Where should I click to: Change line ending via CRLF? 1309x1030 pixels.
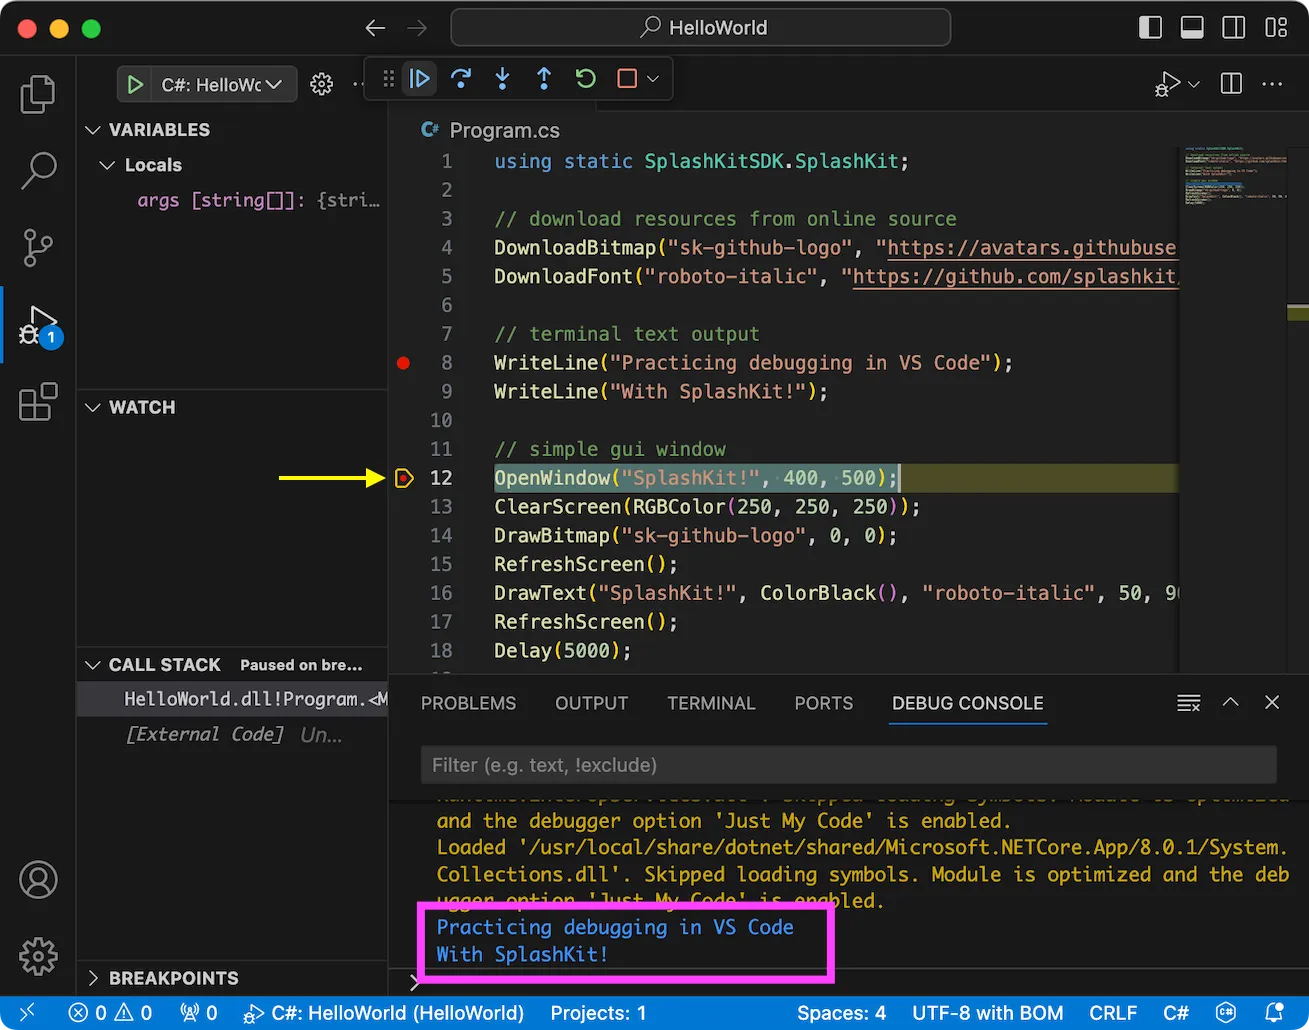pos(1113,1013)
